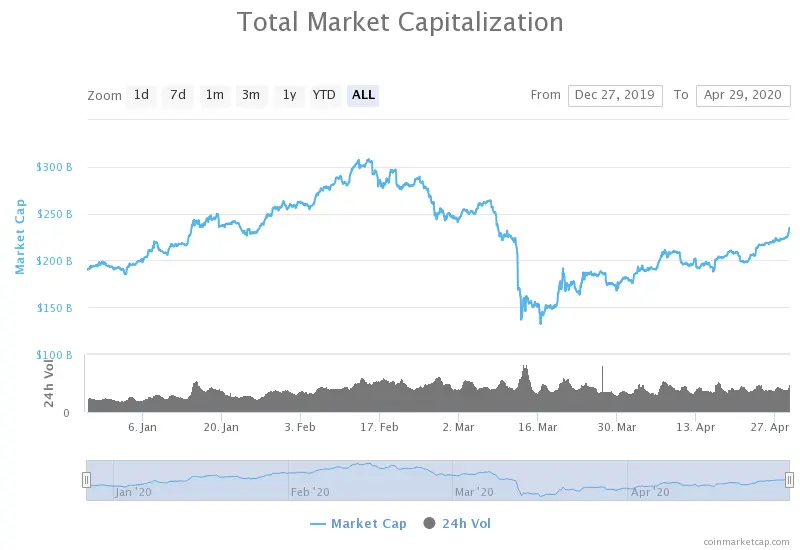Click the Market Cap legend line icon

(318, 524)
